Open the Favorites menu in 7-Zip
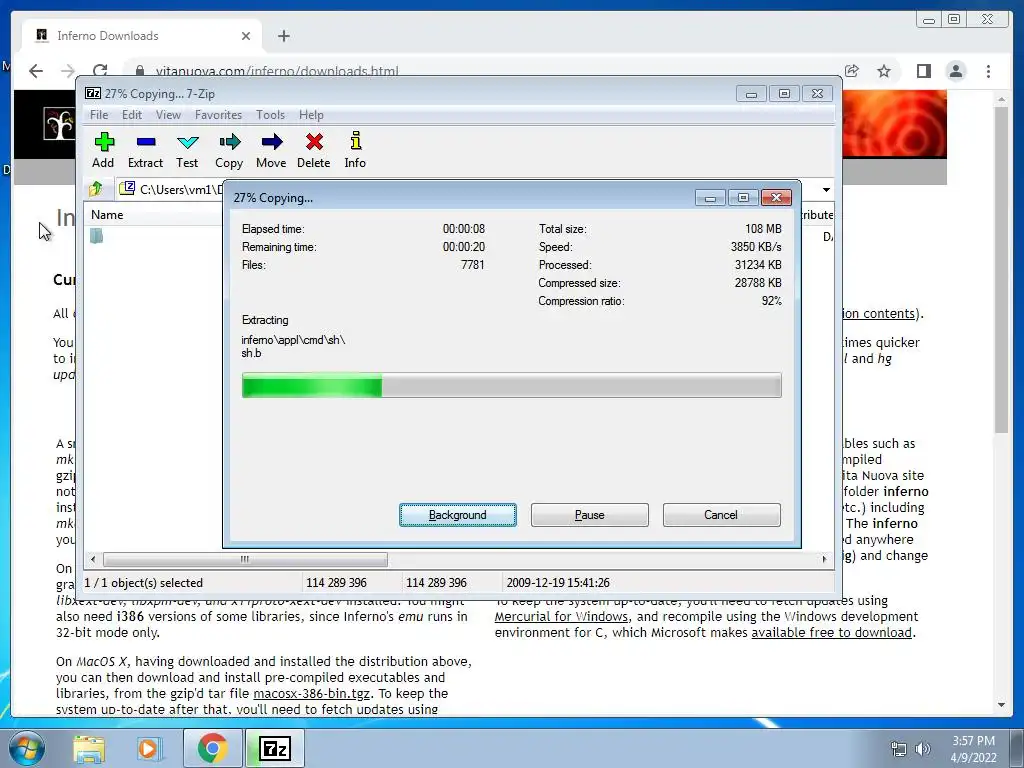 pyautogui.click(x=218, y=115)
